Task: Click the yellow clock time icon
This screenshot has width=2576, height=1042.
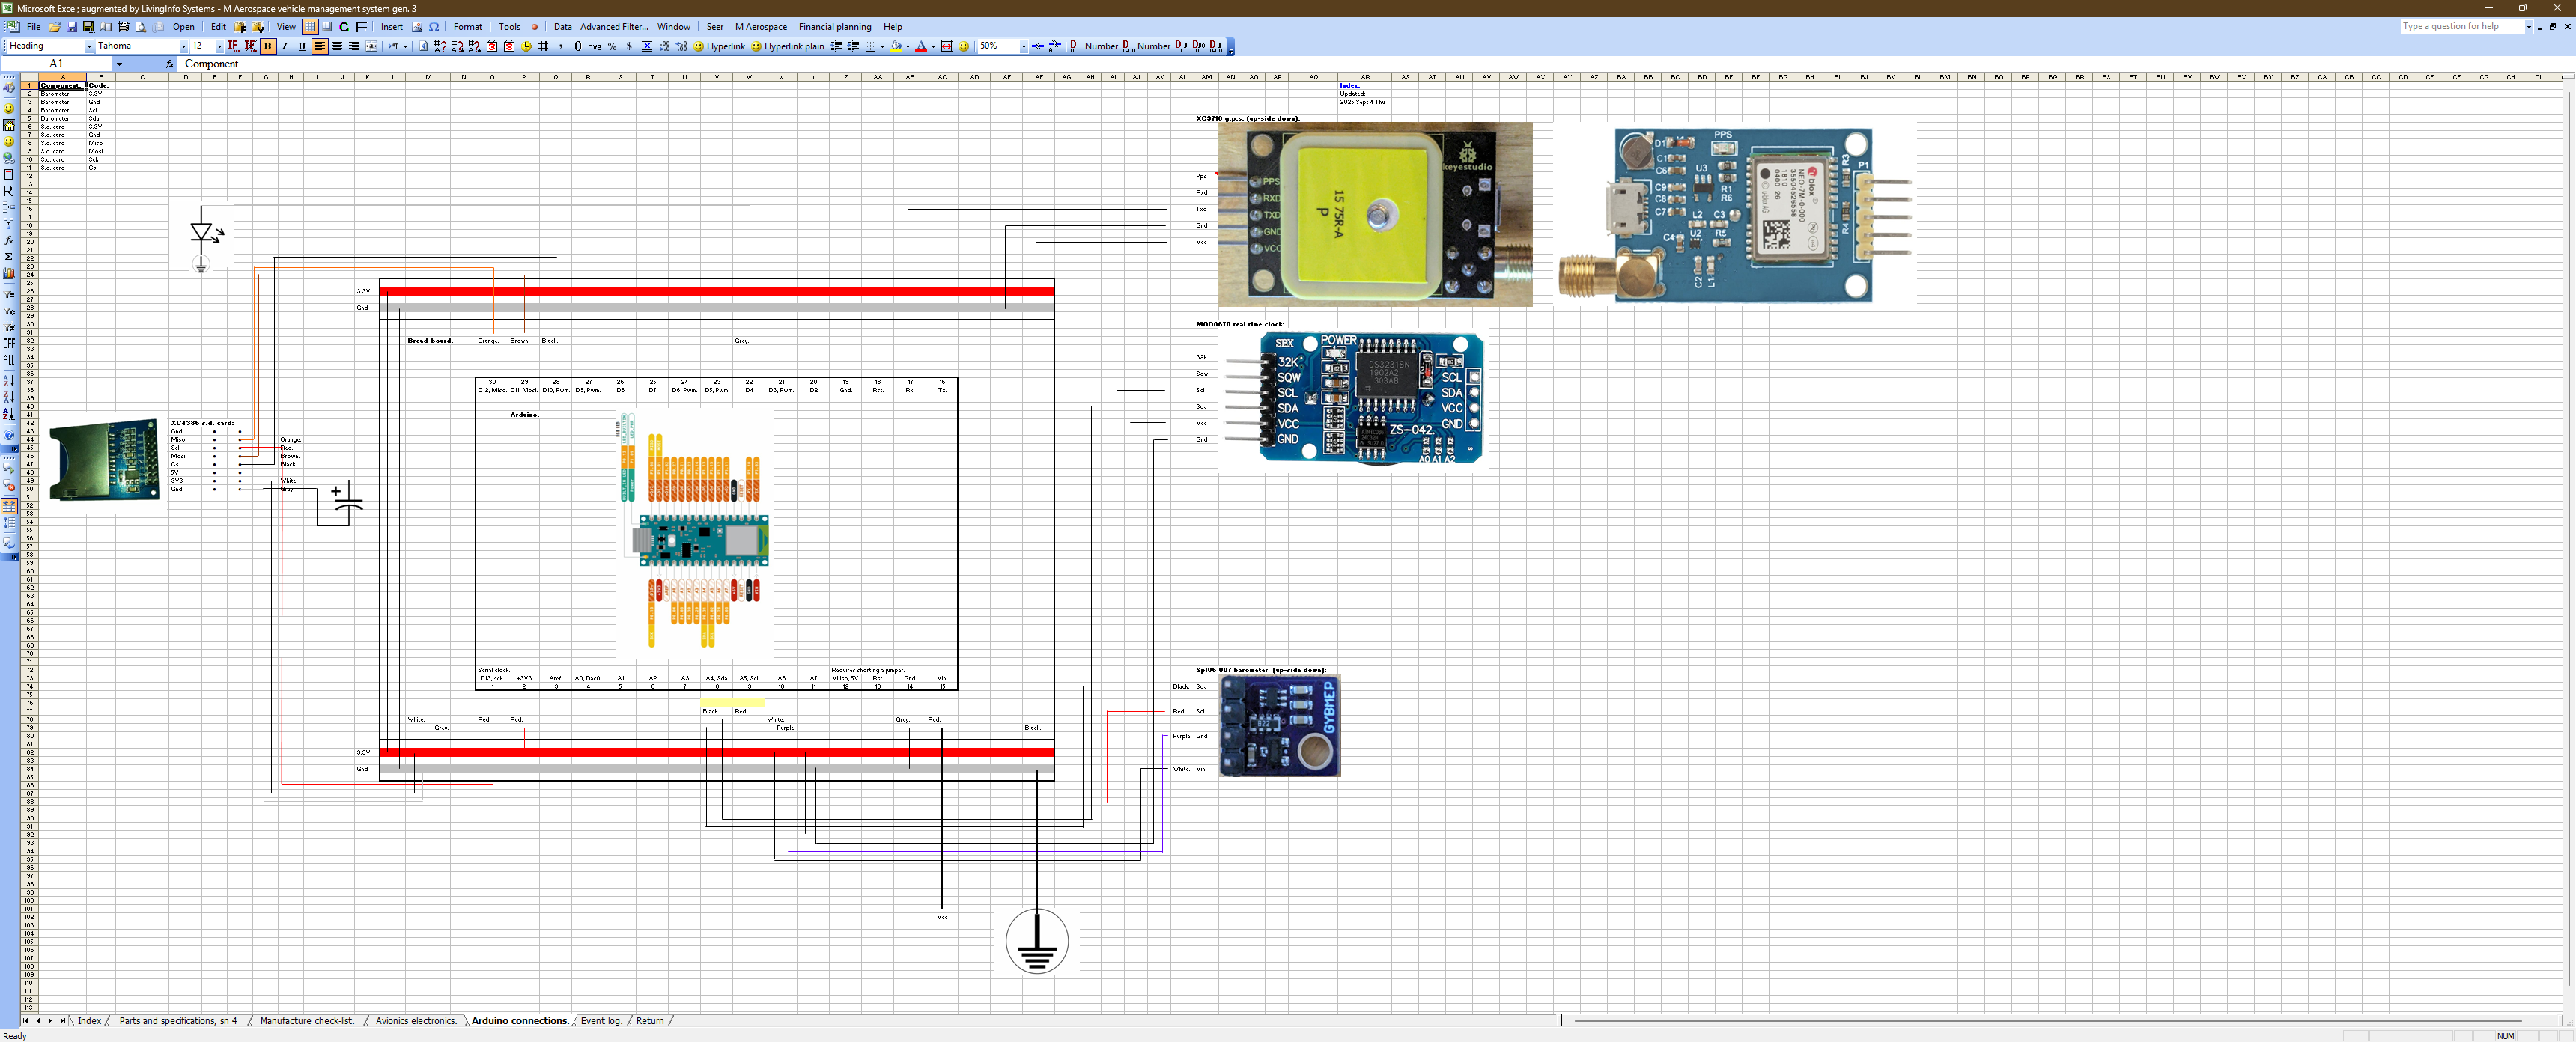Action: [x=526, y=46]
